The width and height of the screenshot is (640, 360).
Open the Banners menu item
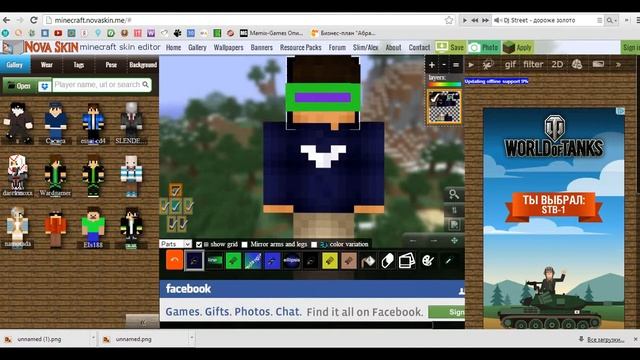coord(262,48)
